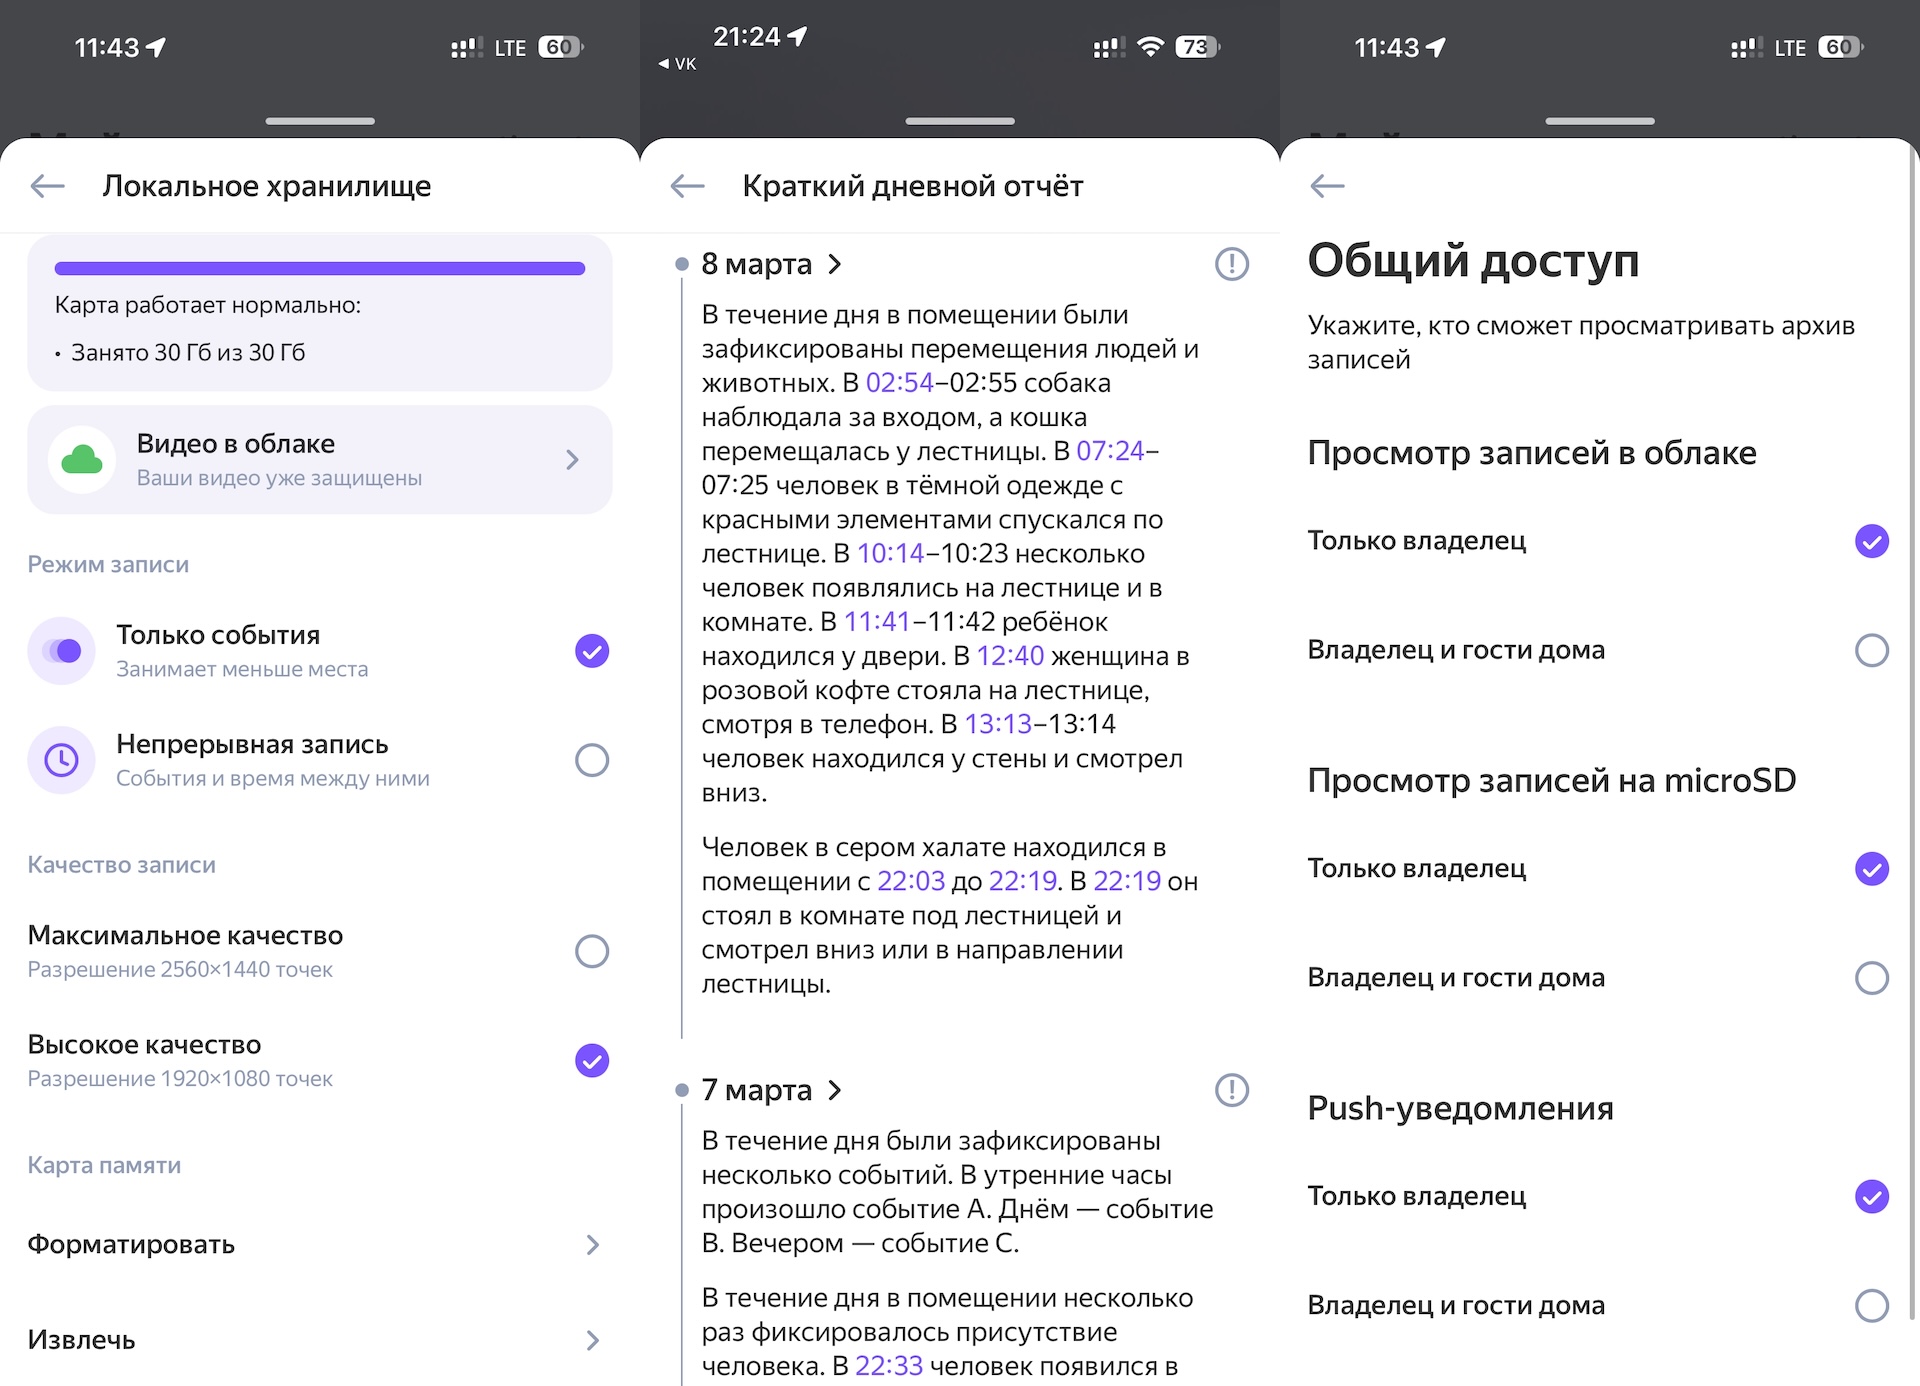Tap info icon next to 7 марта
The height and width of the screenshot is (1386, 1920).
(x=1231, y=1090)
